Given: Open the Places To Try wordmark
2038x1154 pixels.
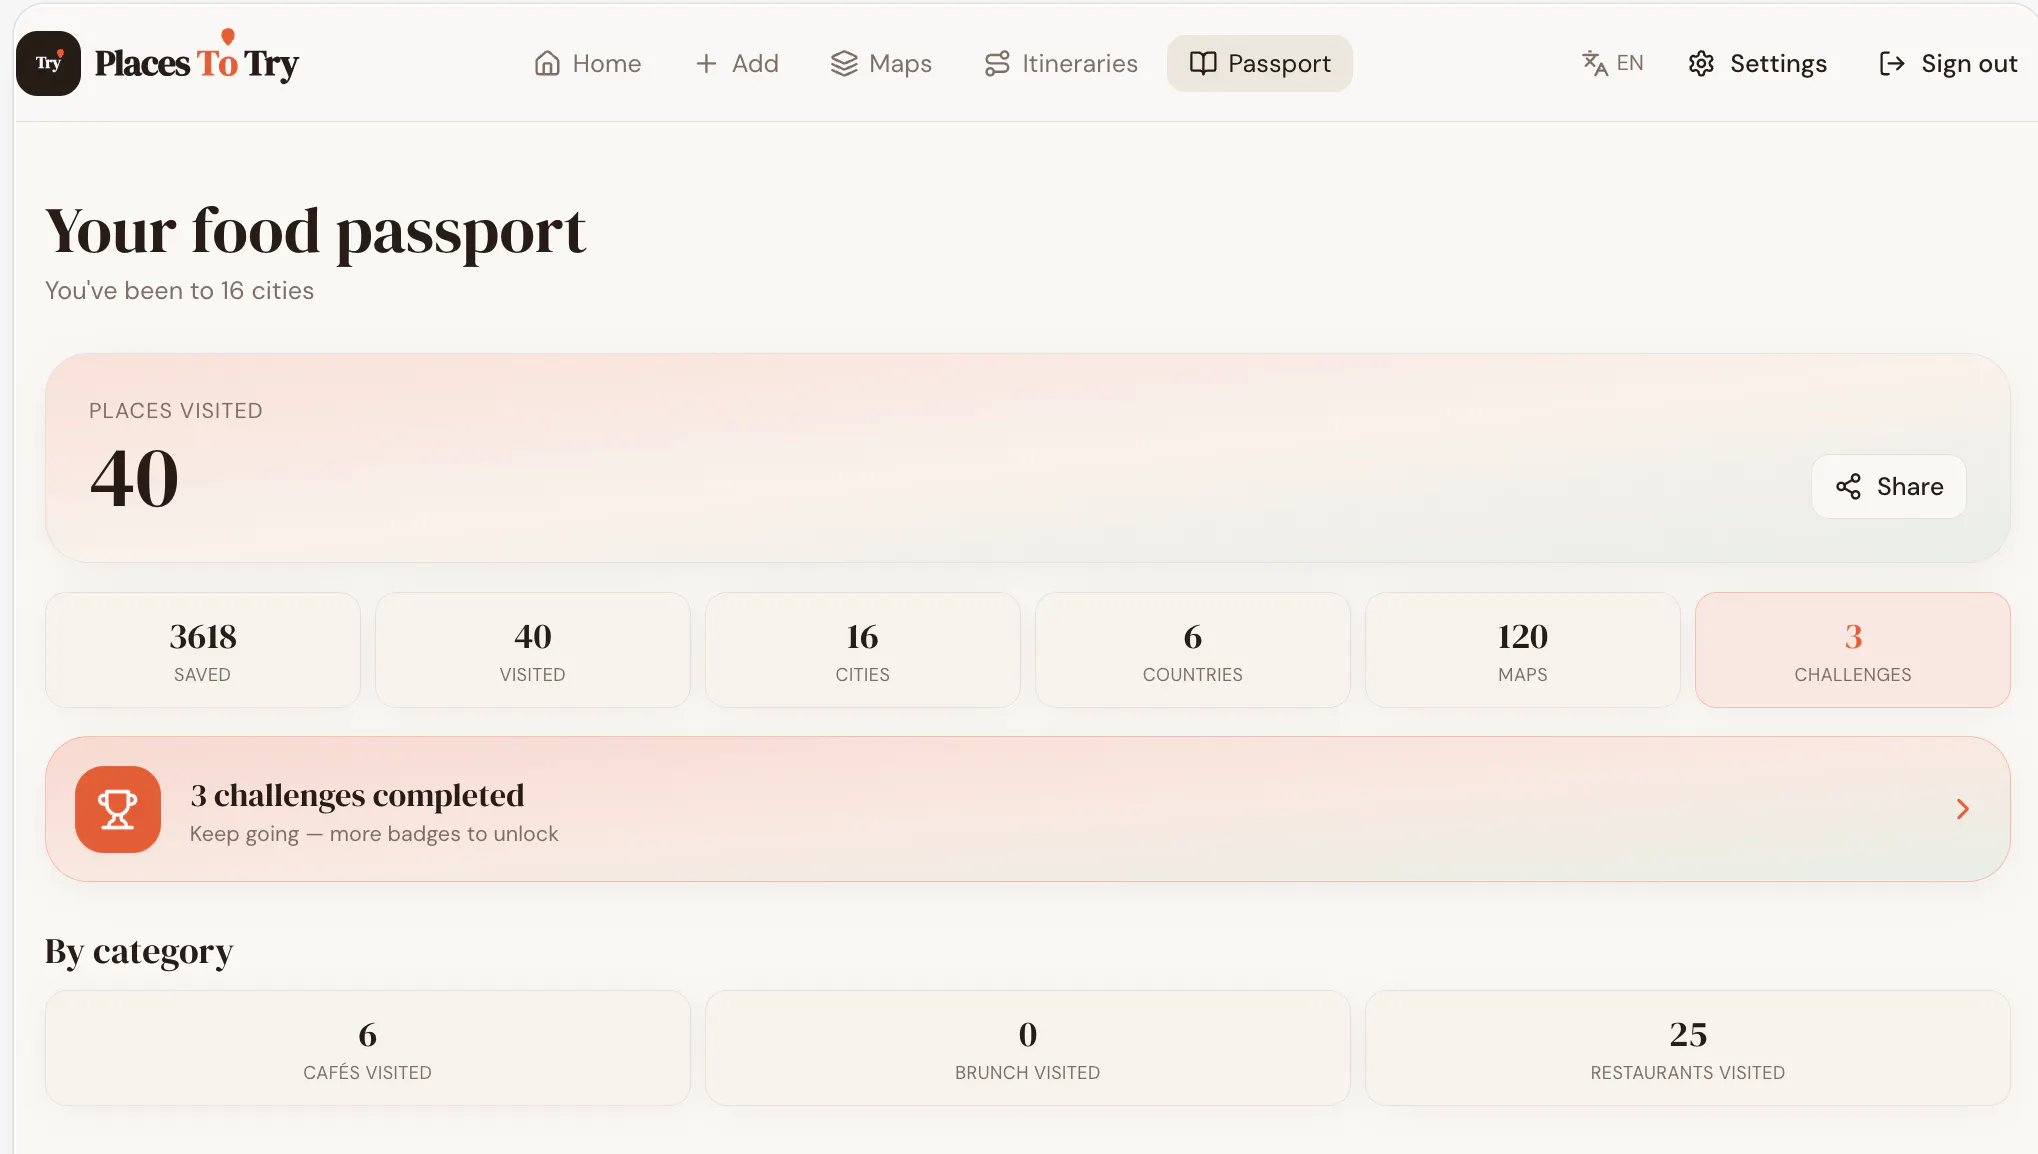Looking at the screenshot, I should (197, 63).
